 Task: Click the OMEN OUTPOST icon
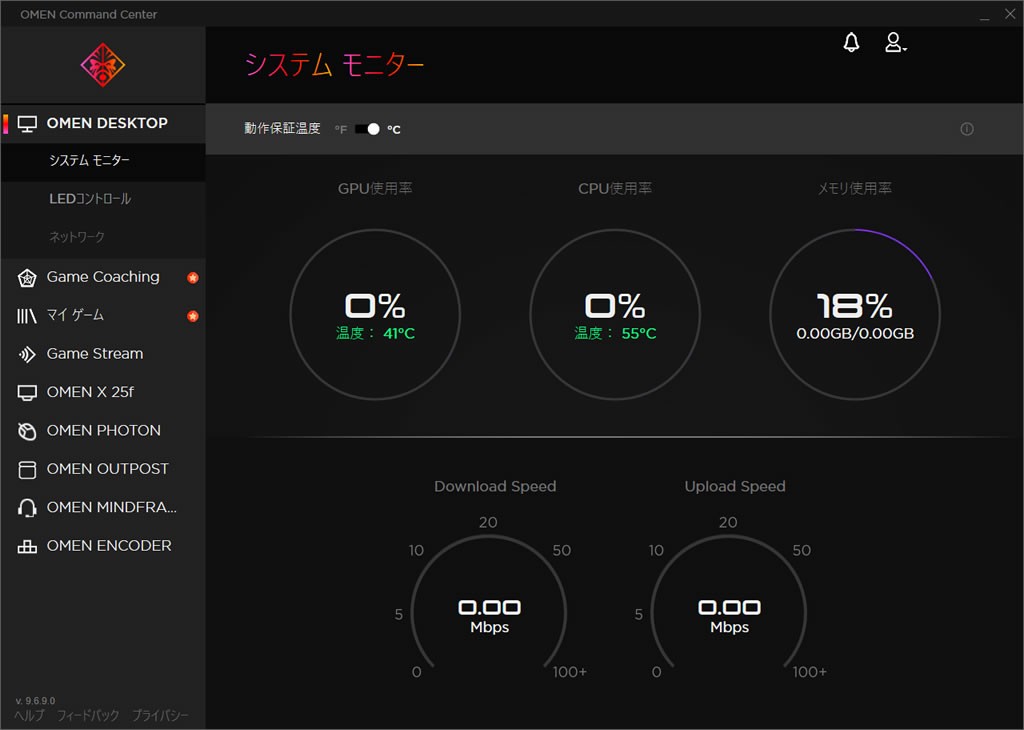[x=27, y=469]
